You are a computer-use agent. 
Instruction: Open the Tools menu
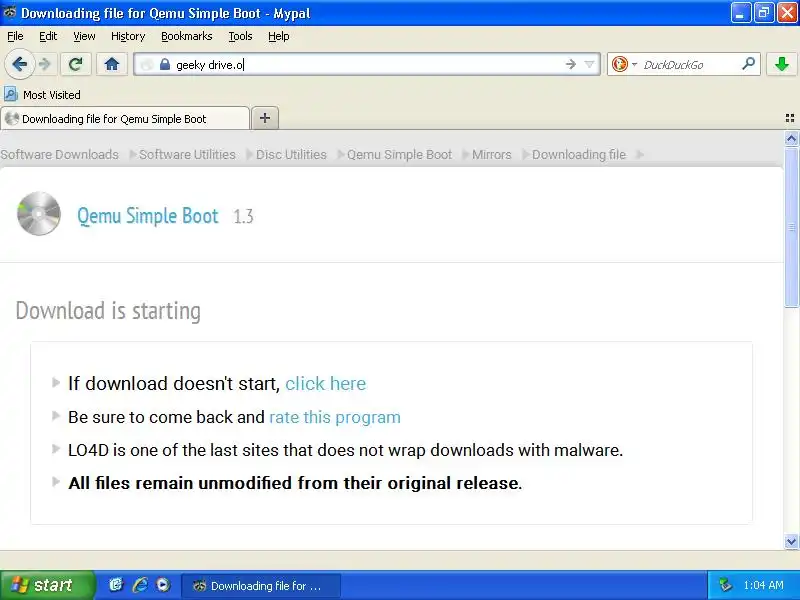pos(240,36)
